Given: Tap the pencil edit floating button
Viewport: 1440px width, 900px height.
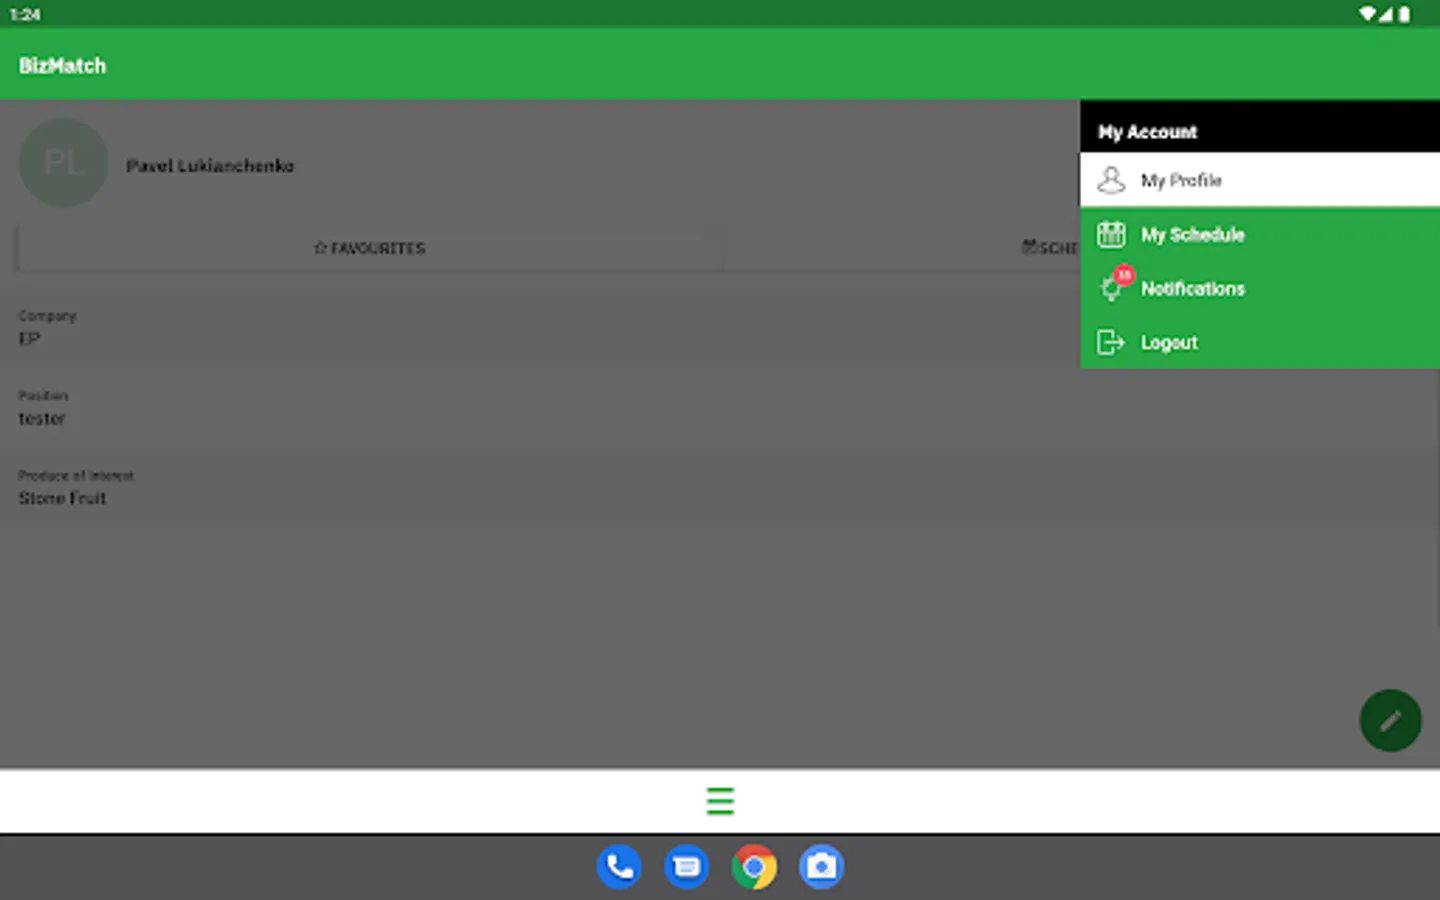Looking at the screenshot, I should pyautogui.click(x=1390, y=720).
